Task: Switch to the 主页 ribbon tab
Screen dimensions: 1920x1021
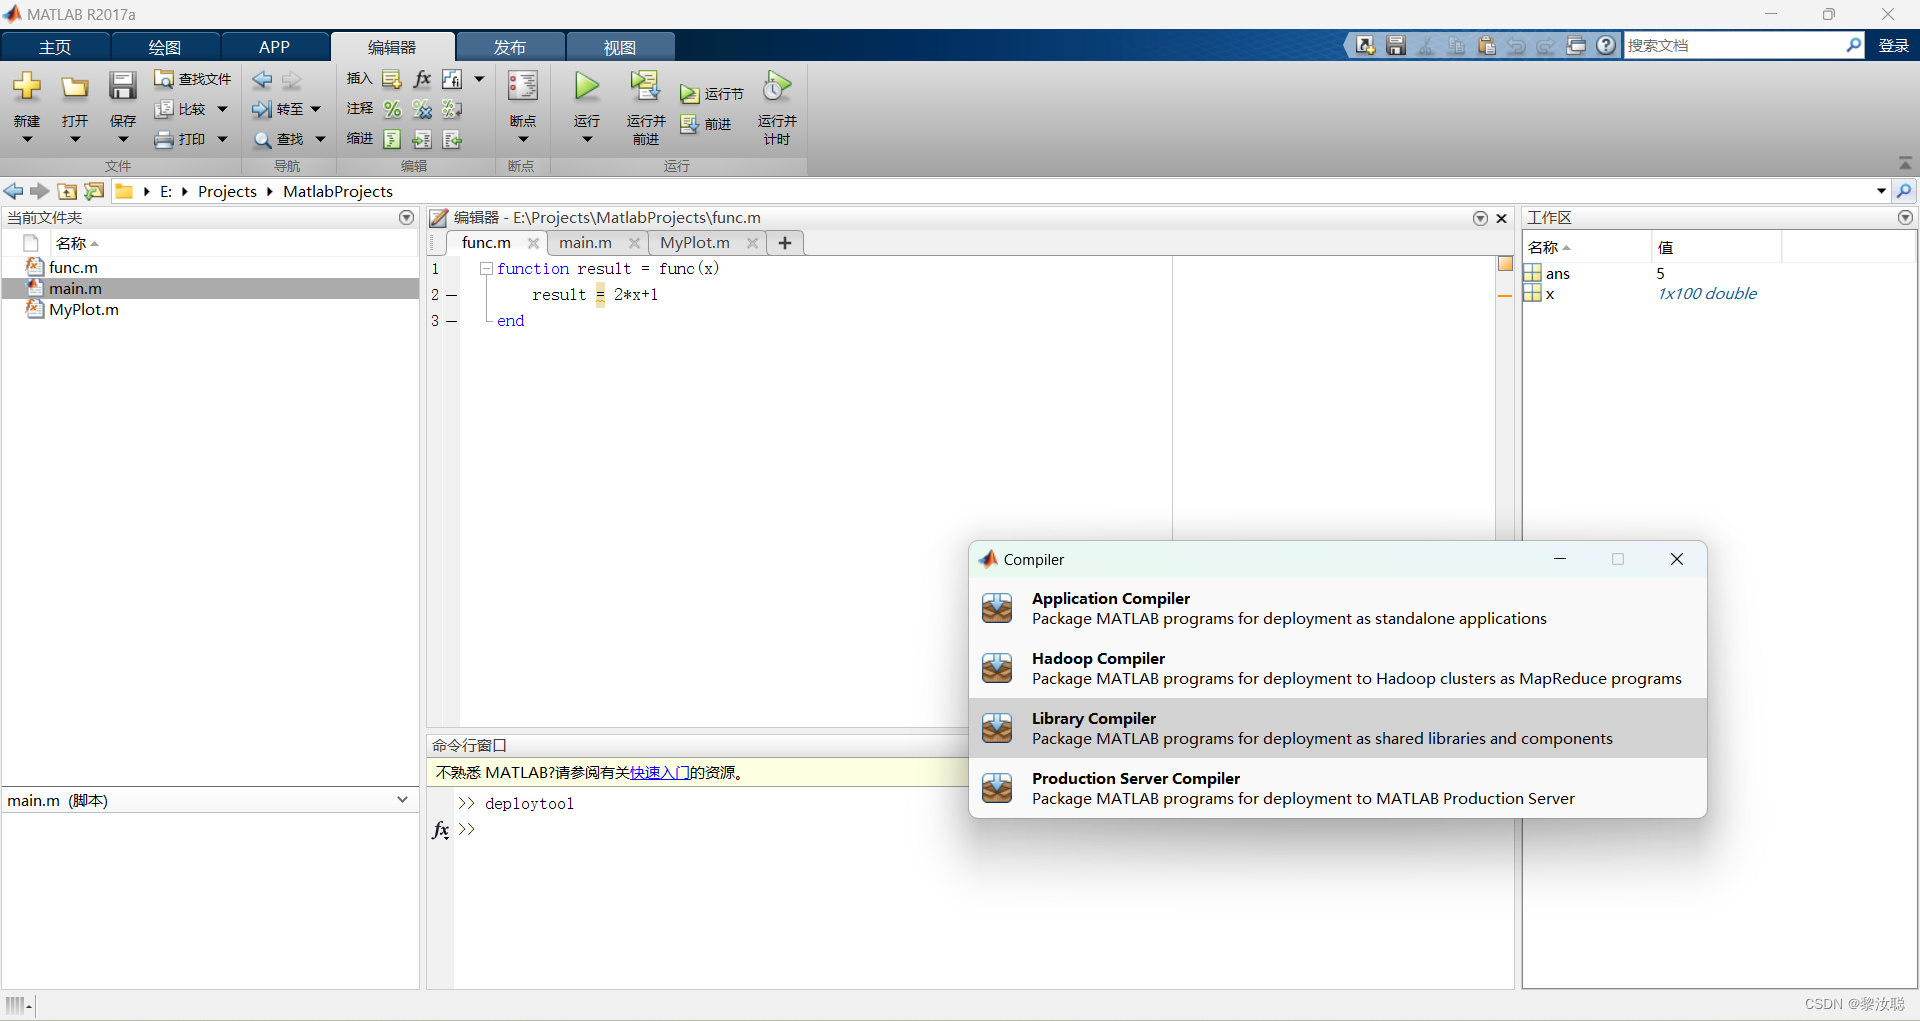Action: click(55, 47)
